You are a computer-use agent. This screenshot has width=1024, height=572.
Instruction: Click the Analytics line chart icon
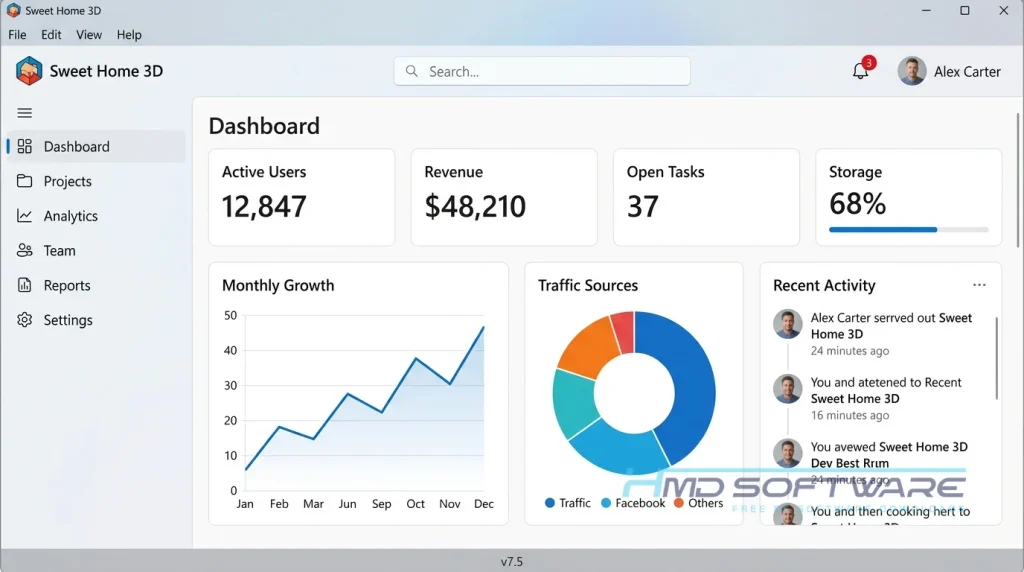click(25, 215)
